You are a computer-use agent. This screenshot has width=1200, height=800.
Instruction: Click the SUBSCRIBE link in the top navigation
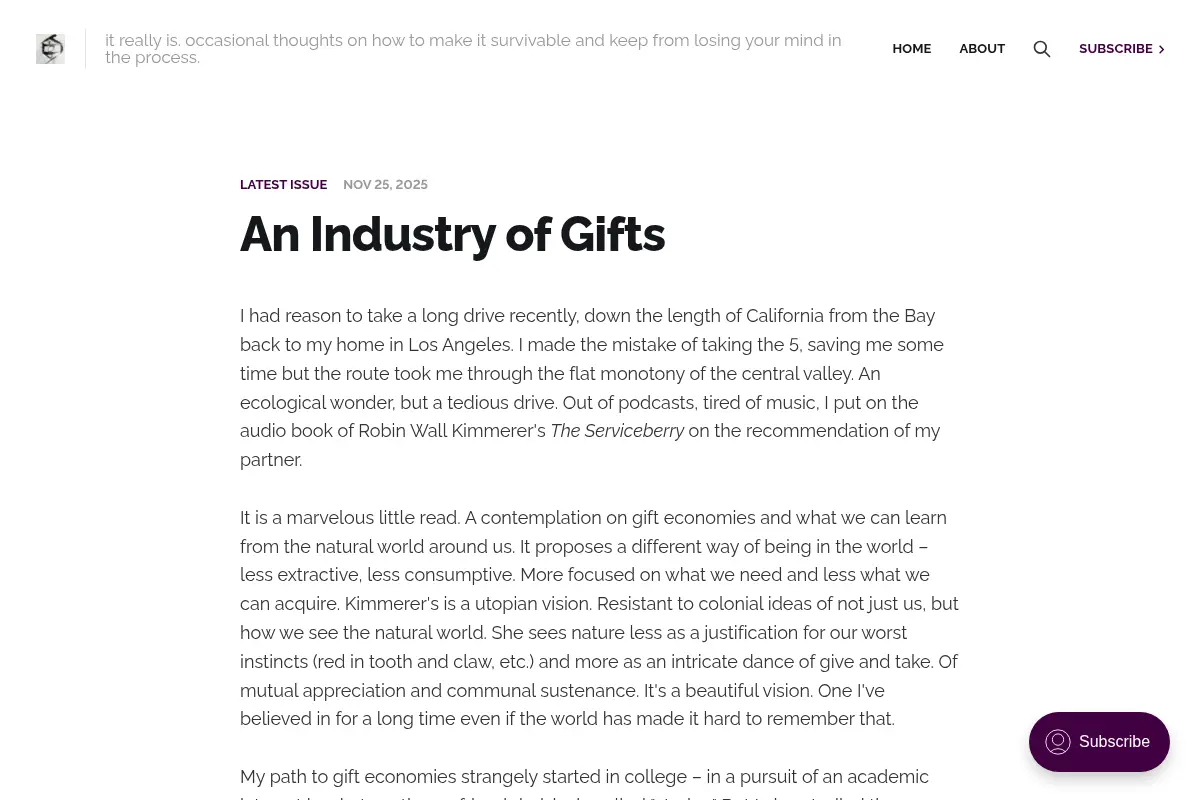(1116, 49)
